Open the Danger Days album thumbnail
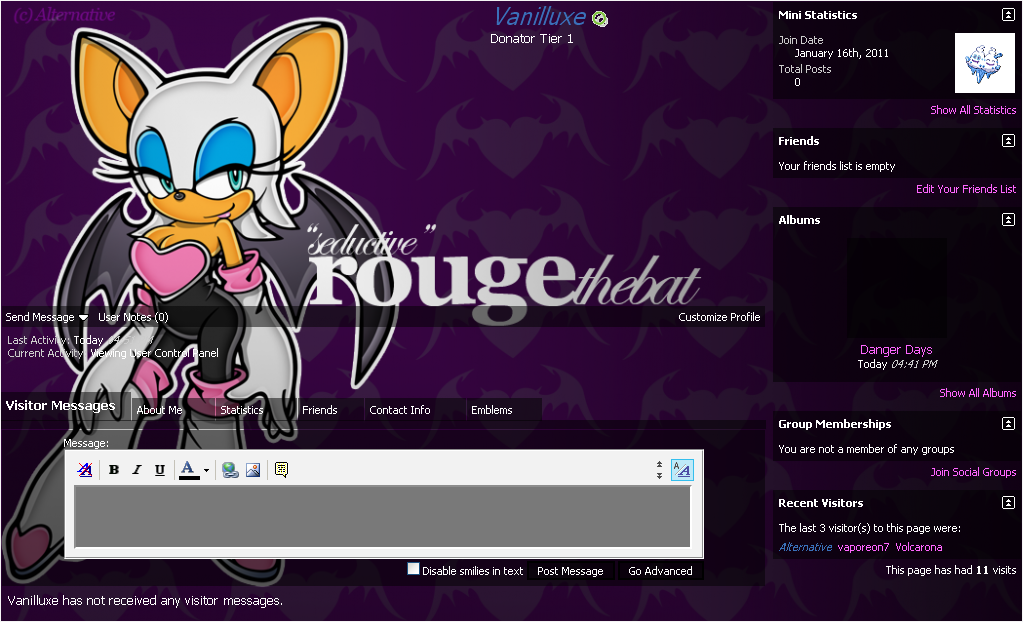 coord(897,288)
